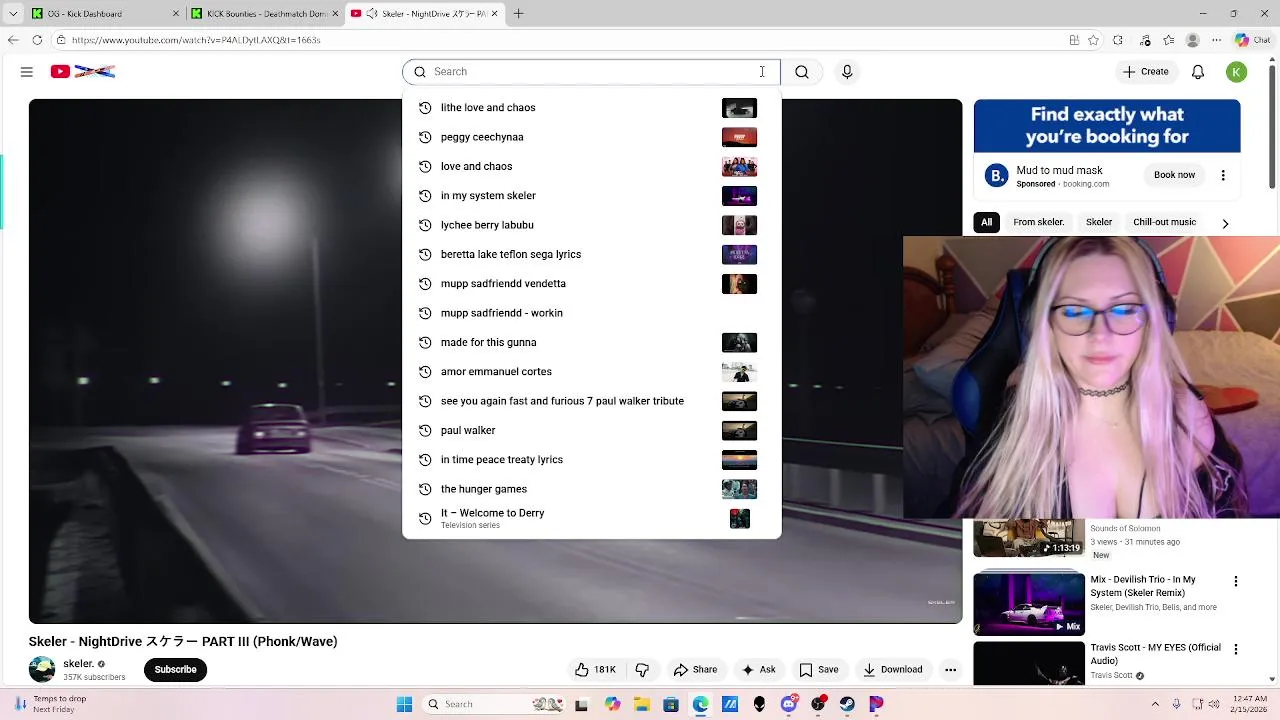Viewport: 1280px width, 720px height.
Task: Select 'lithe love and chaos' search suggestion
Action: coord(591,108)
